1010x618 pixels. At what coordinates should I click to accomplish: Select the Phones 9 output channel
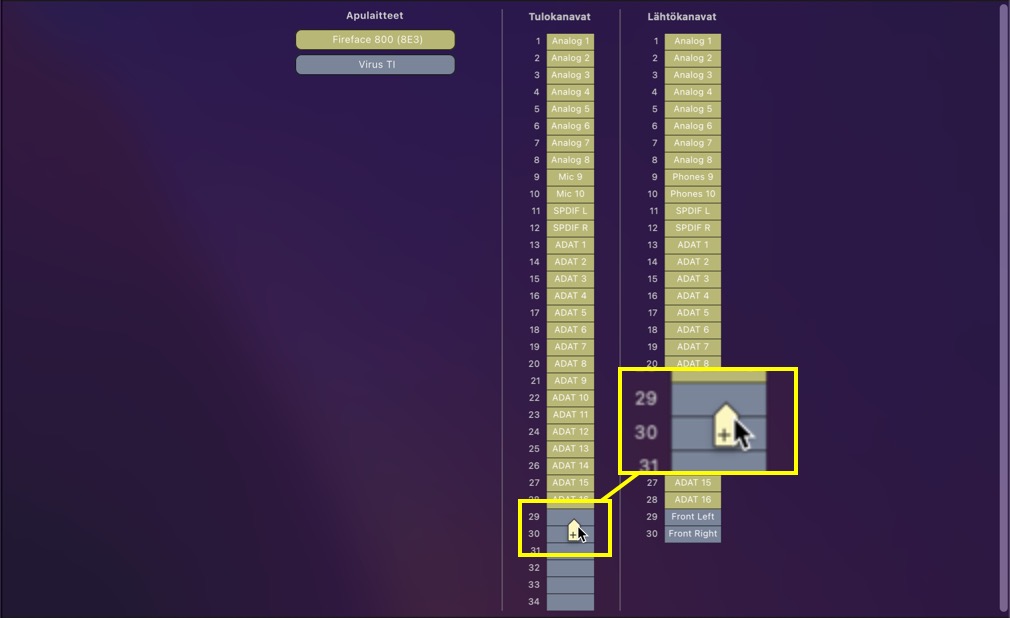click(692, 177)
